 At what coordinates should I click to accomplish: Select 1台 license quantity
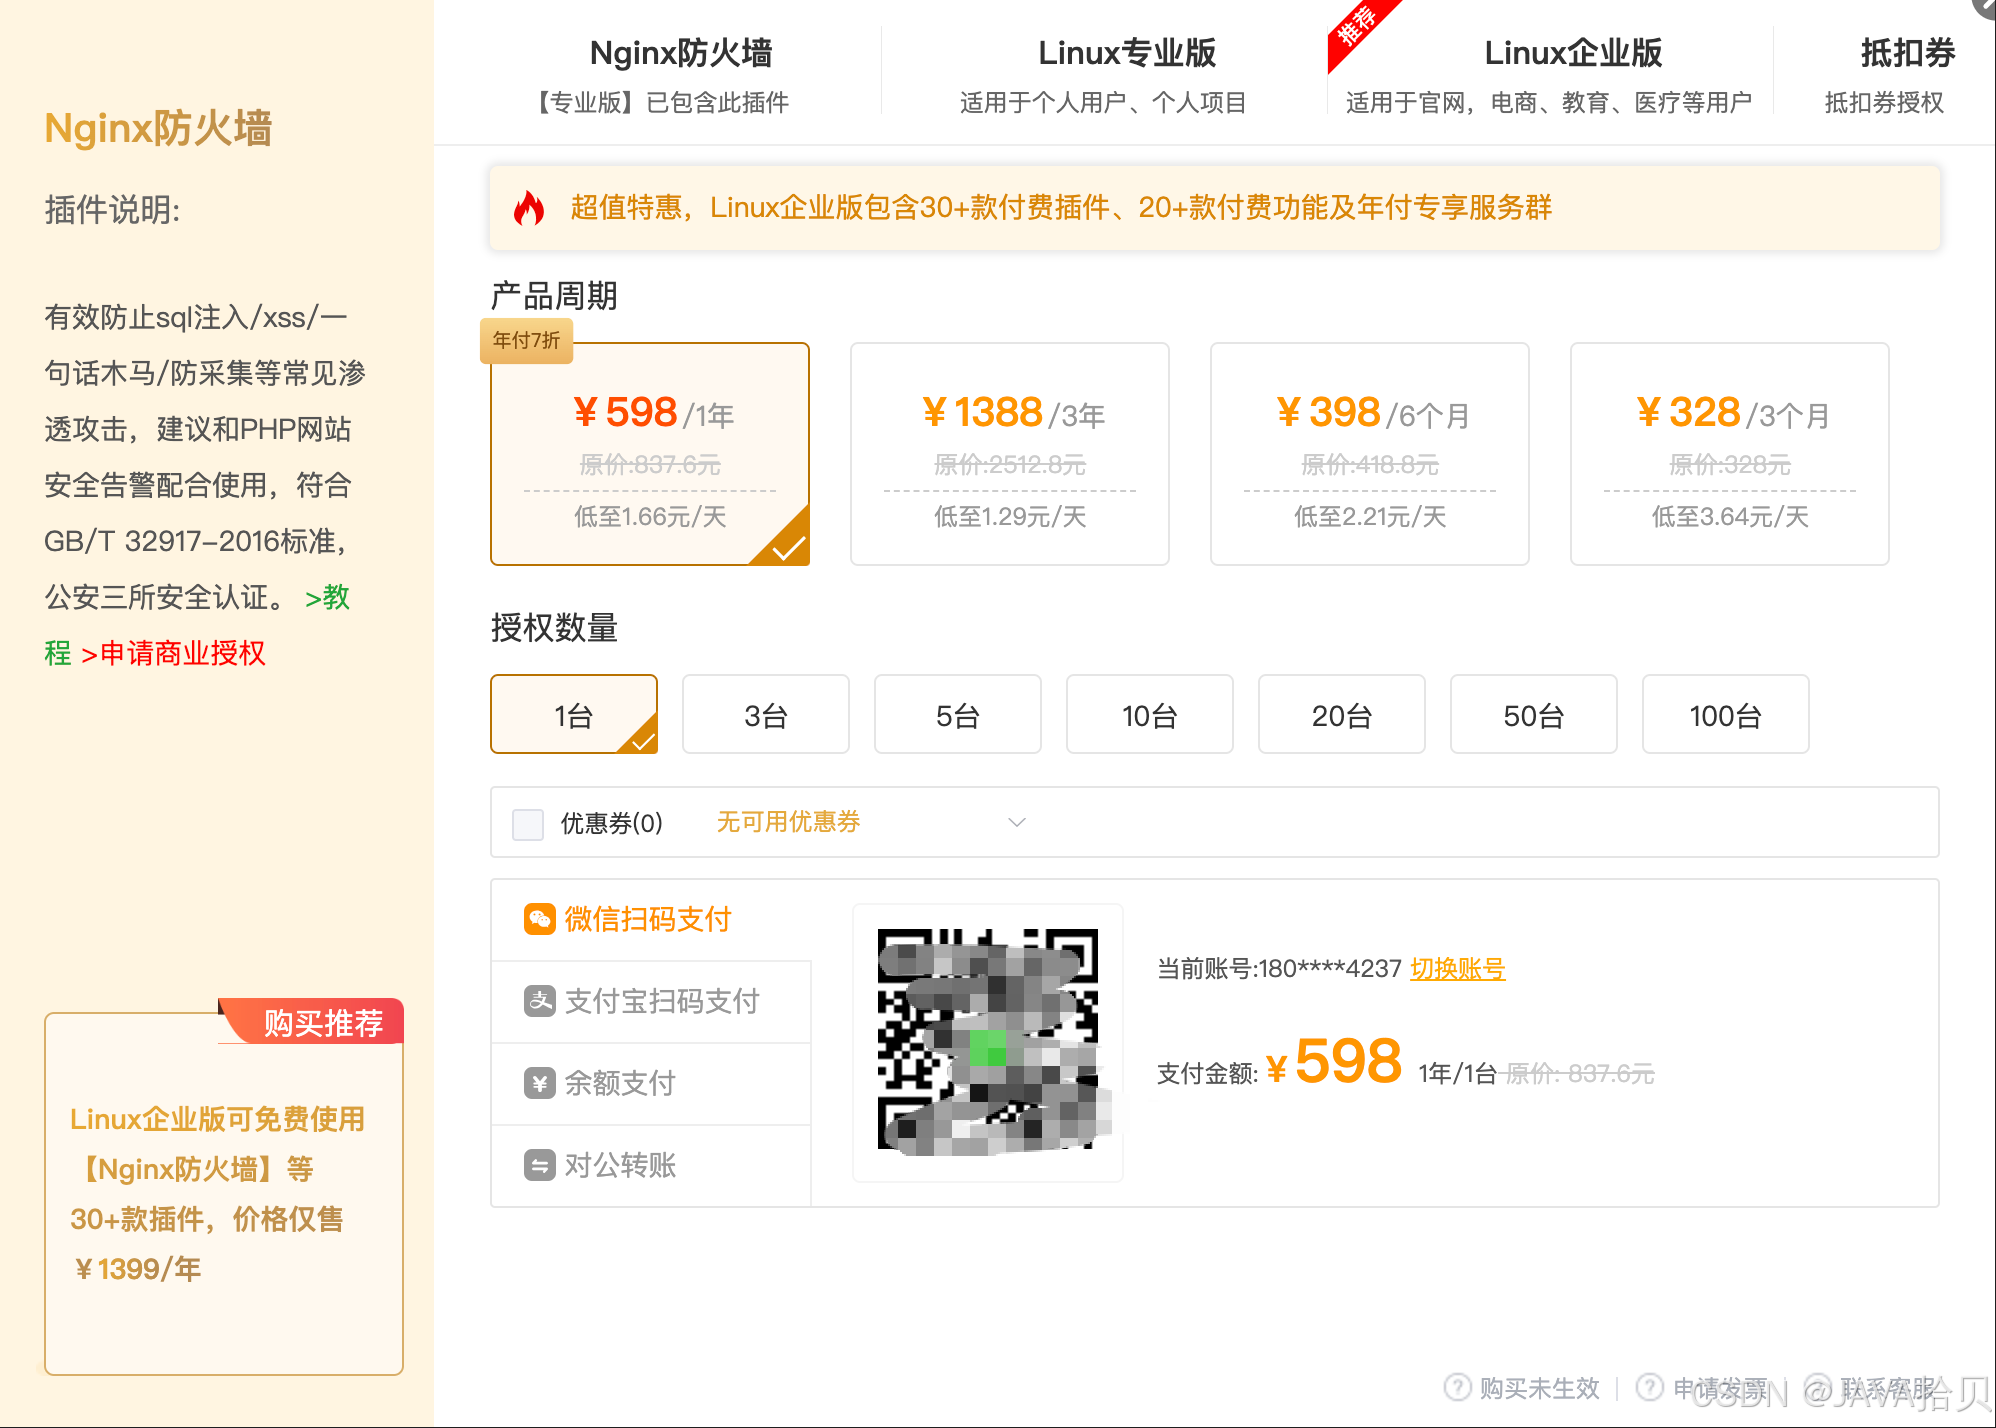574,714
